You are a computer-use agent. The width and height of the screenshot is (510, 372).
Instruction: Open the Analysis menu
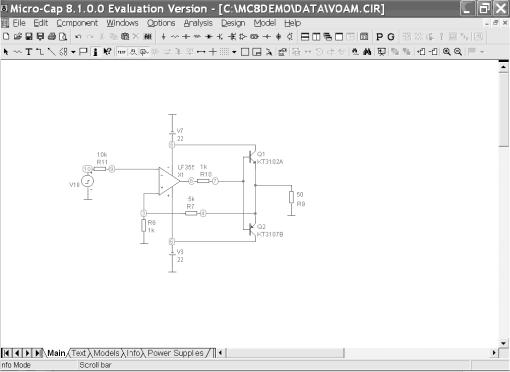[x=198, y=23]
